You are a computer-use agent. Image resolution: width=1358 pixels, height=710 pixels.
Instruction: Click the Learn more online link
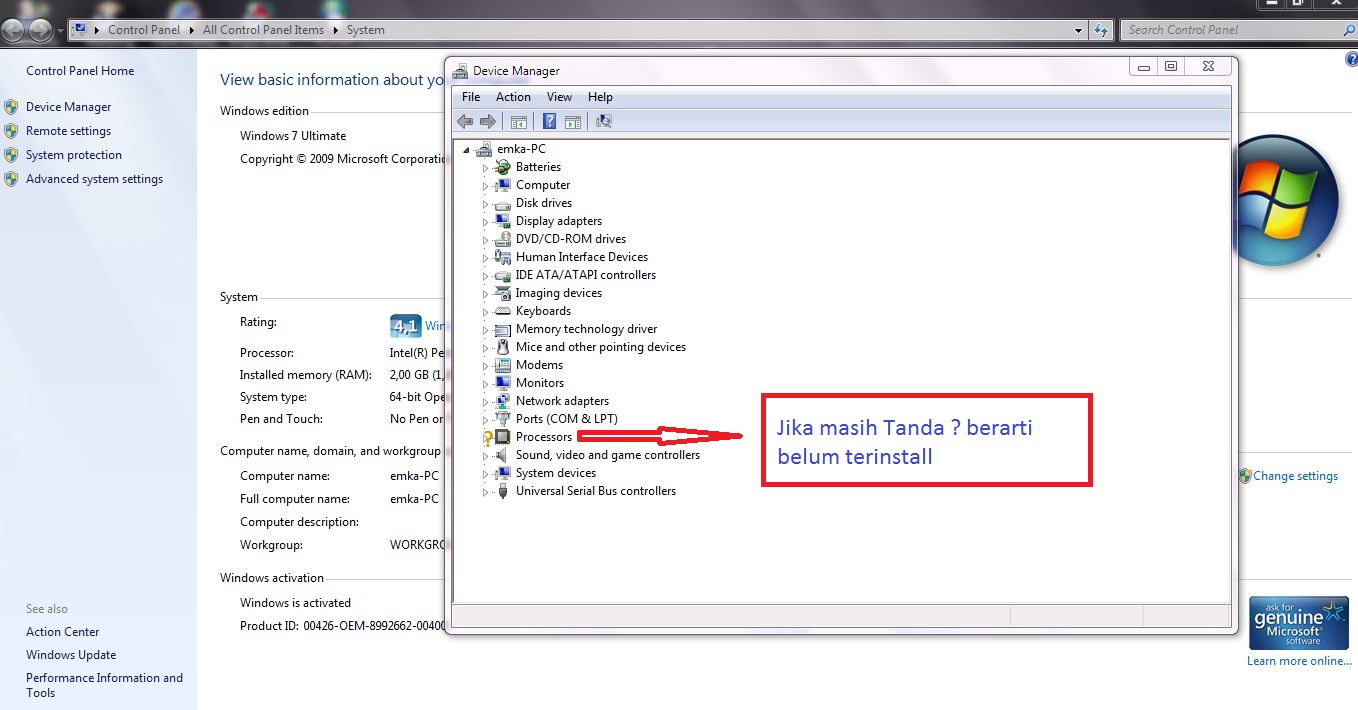[x=1299, y=661]
